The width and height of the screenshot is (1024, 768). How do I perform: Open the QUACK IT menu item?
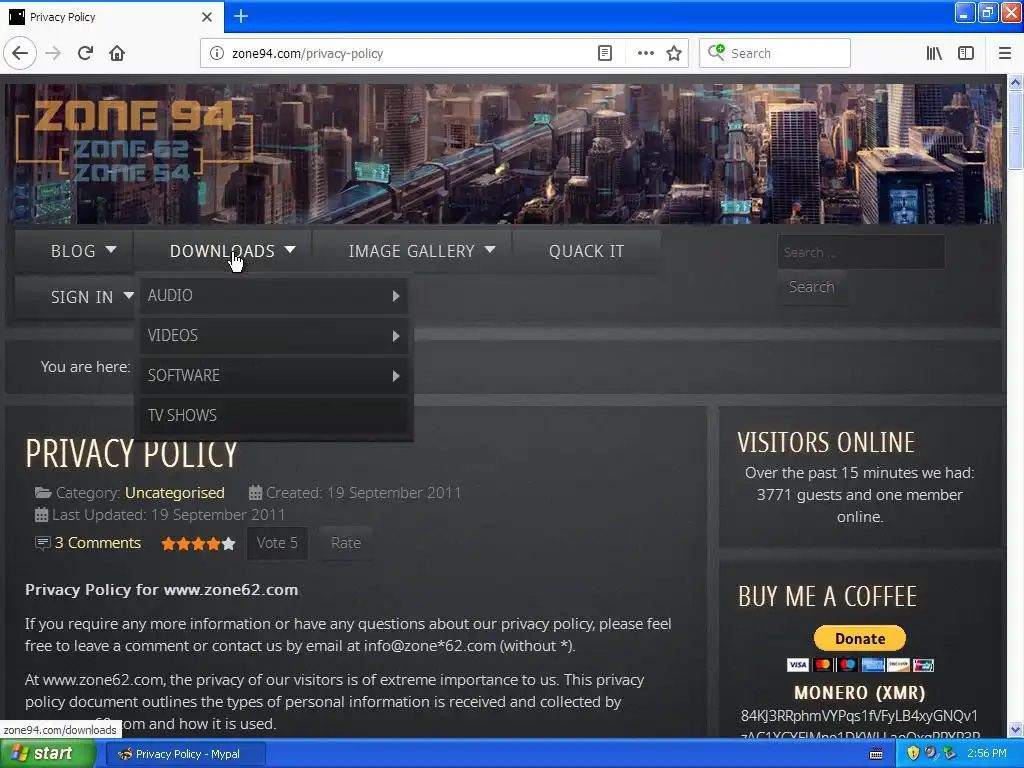(x=586, y=251)
